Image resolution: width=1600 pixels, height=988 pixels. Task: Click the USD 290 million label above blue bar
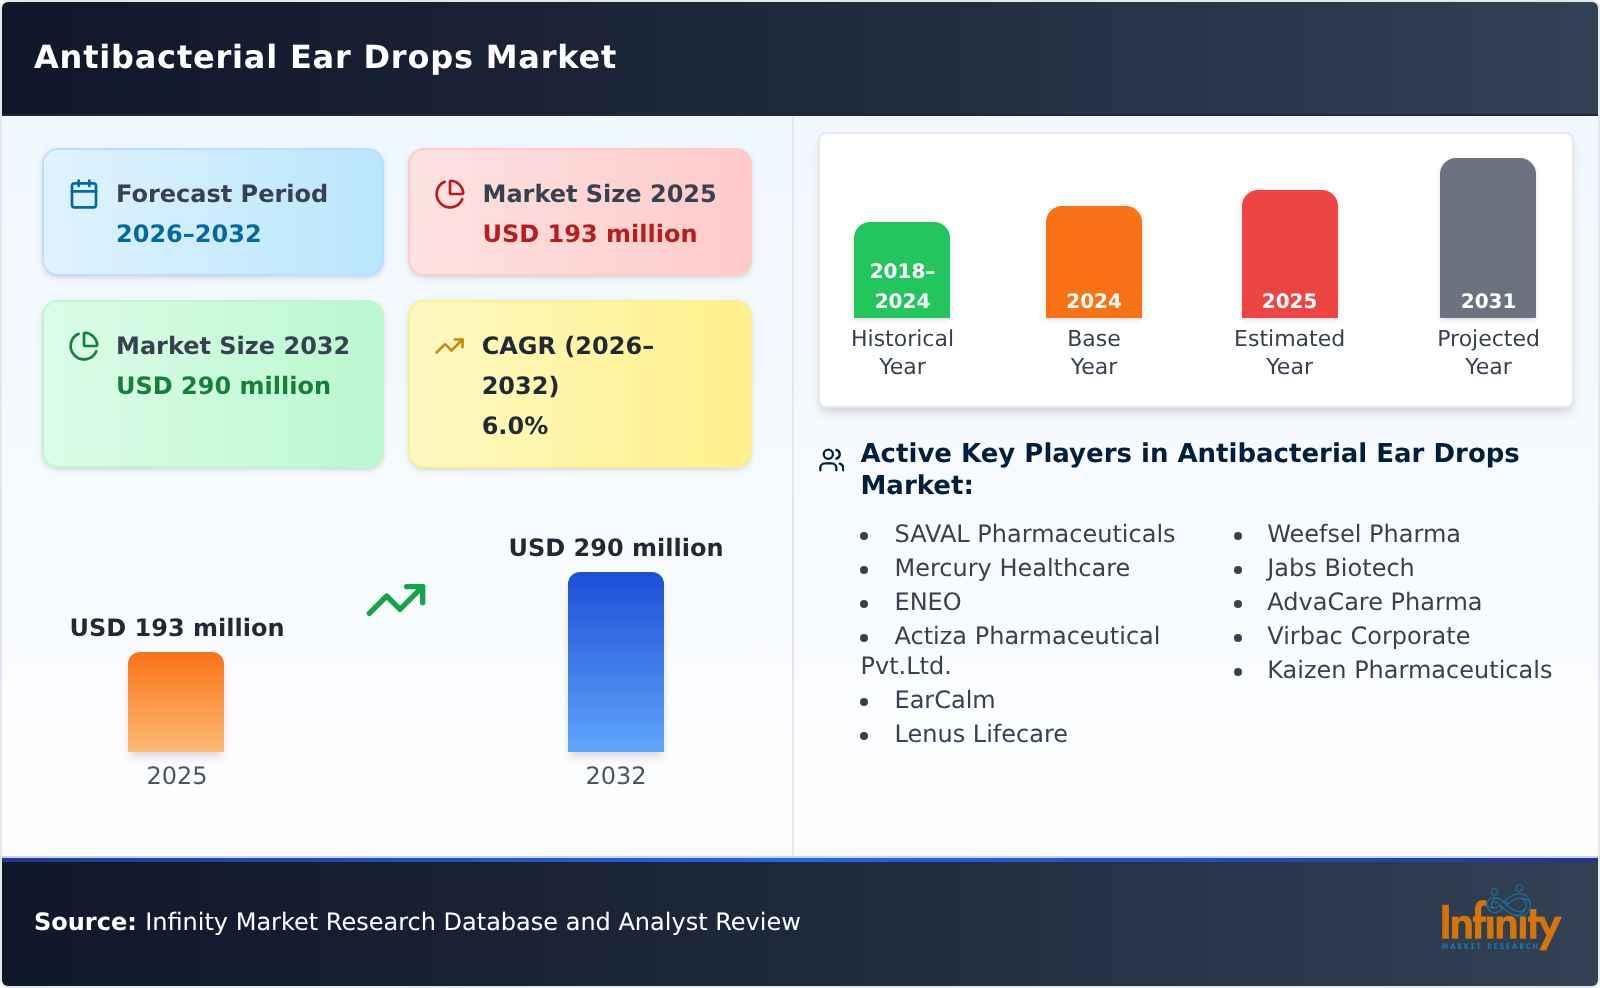(616, 548)
